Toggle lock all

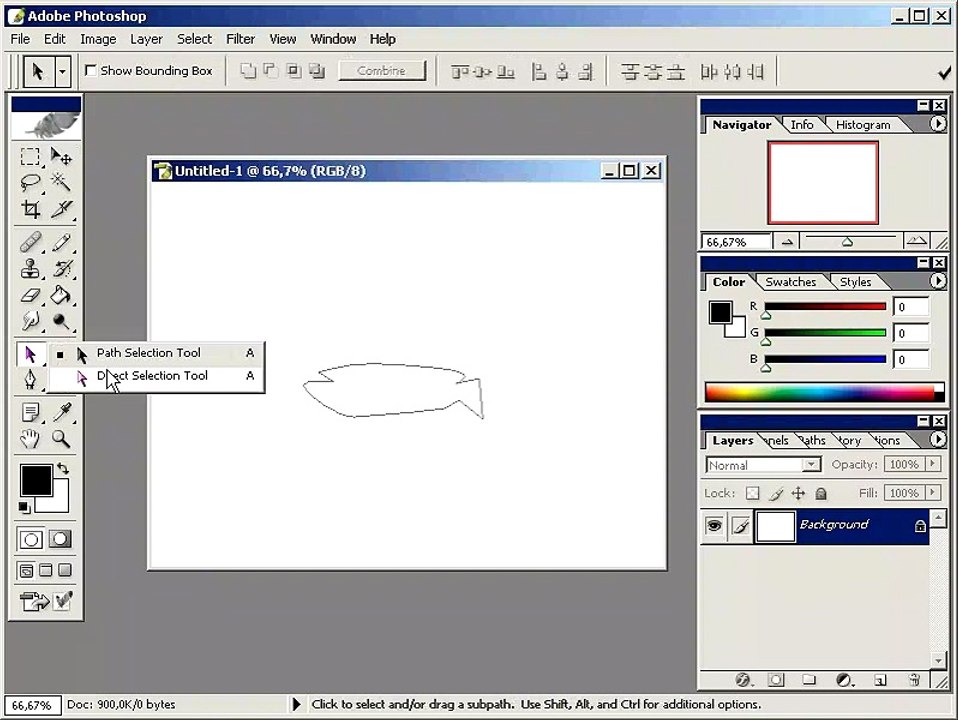point(821,493)
